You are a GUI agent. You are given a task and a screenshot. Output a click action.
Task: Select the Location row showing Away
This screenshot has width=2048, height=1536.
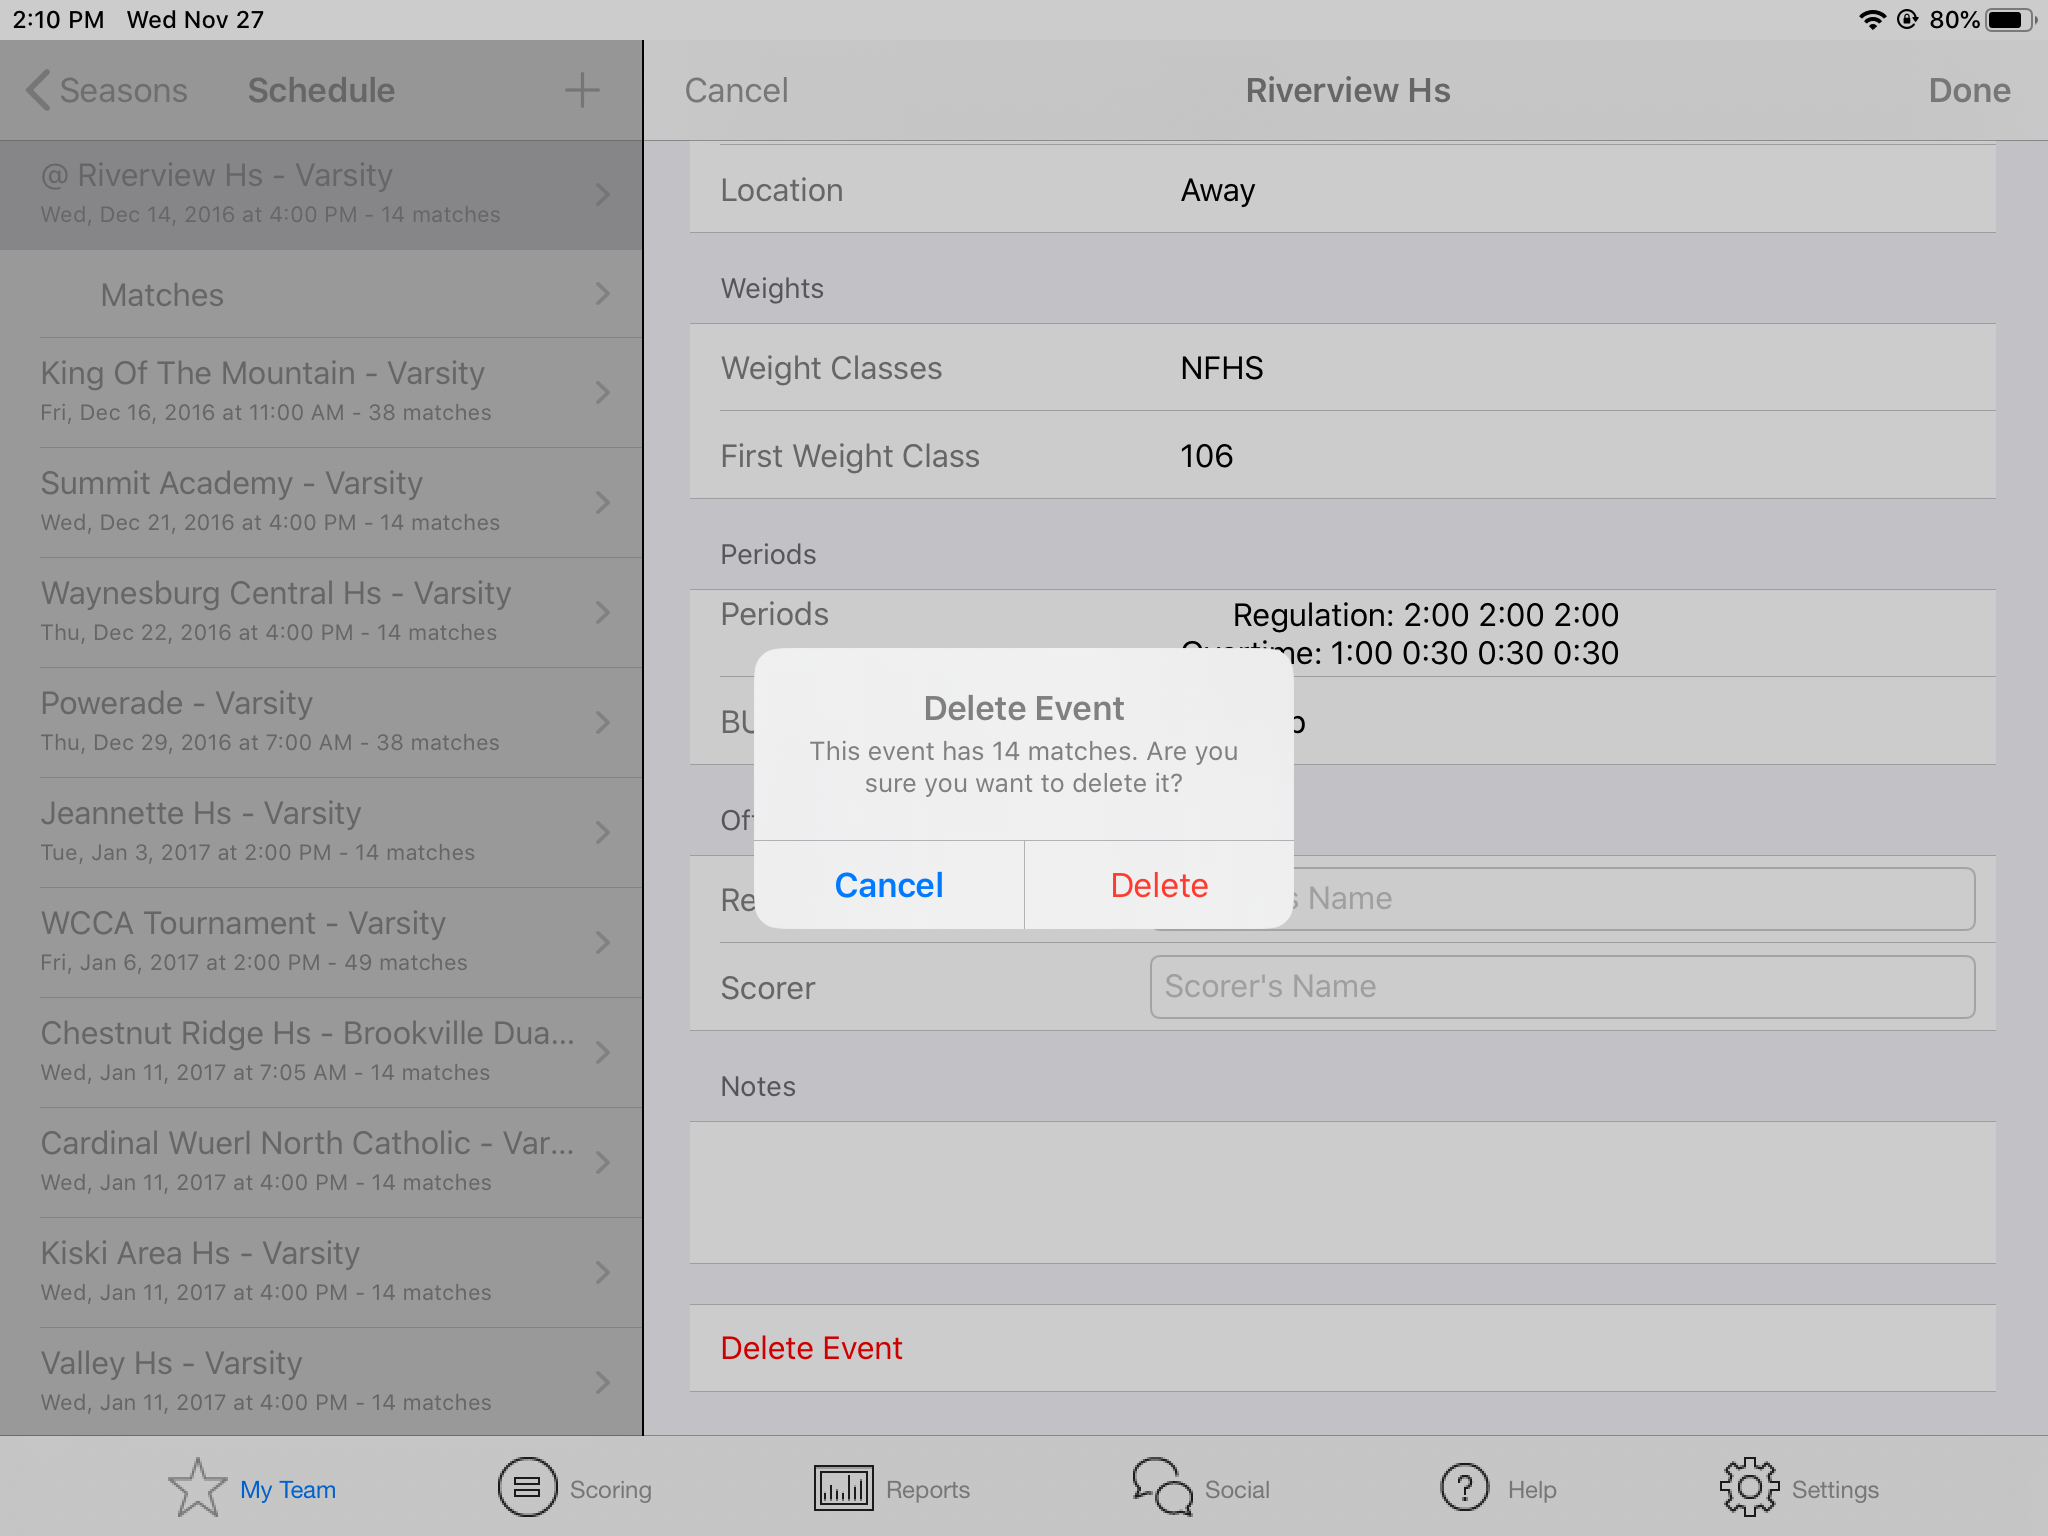[x=1342, y=190]
